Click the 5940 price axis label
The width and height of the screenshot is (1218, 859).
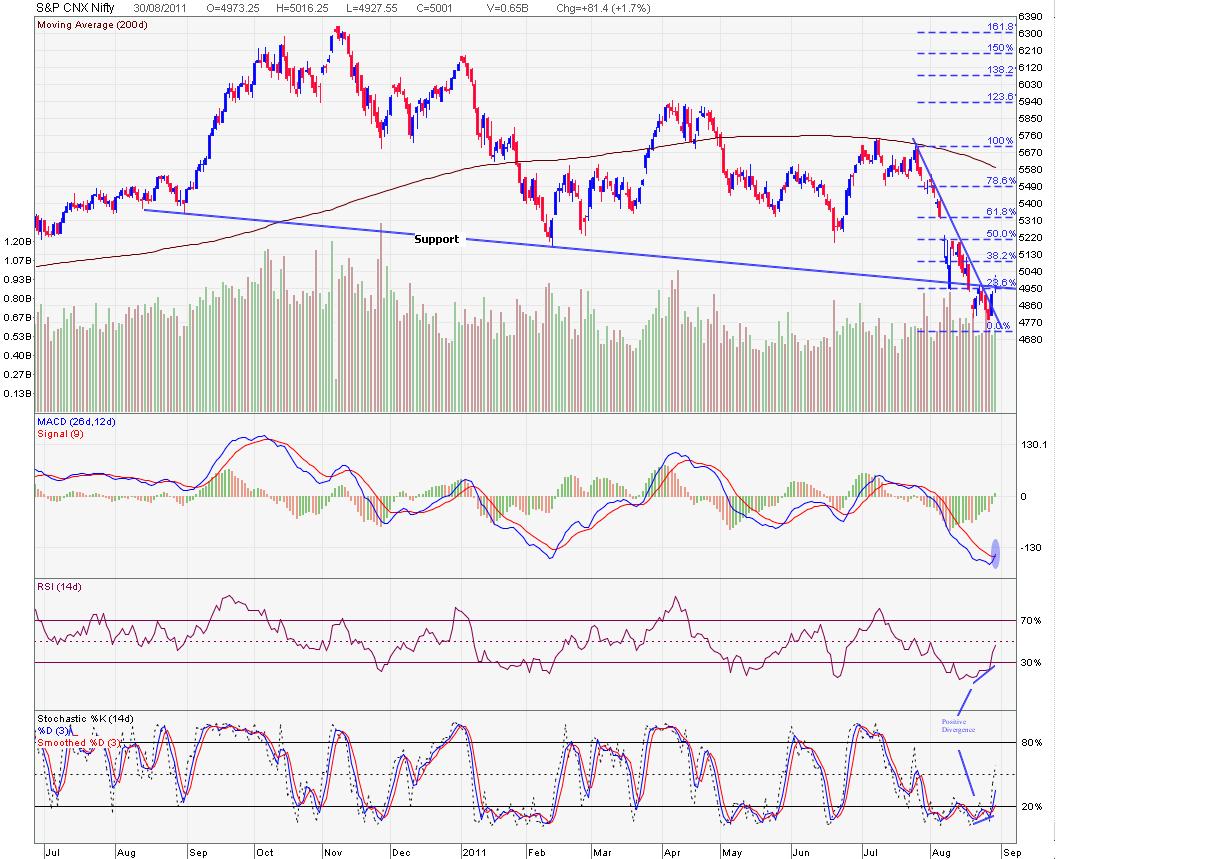pos(1029,101)
